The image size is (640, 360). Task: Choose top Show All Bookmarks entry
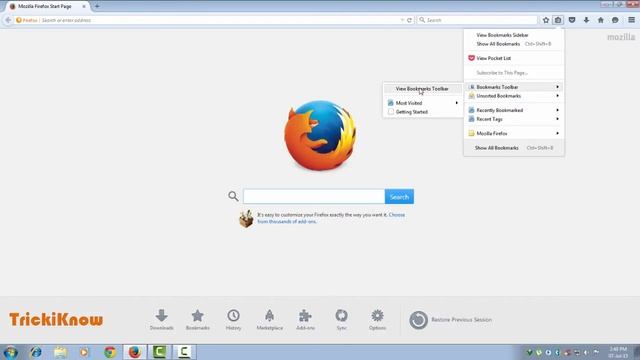pos(513,44)
